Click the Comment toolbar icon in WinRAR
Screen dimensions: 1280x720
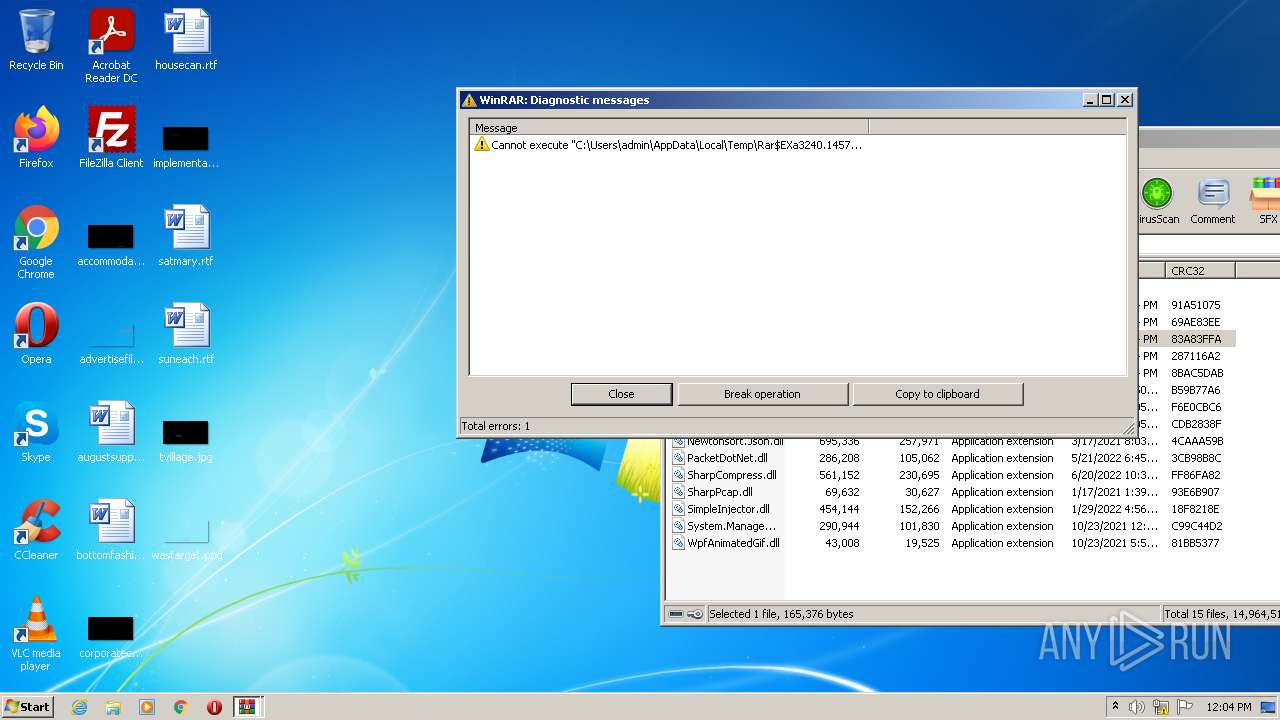point(1213,200)
